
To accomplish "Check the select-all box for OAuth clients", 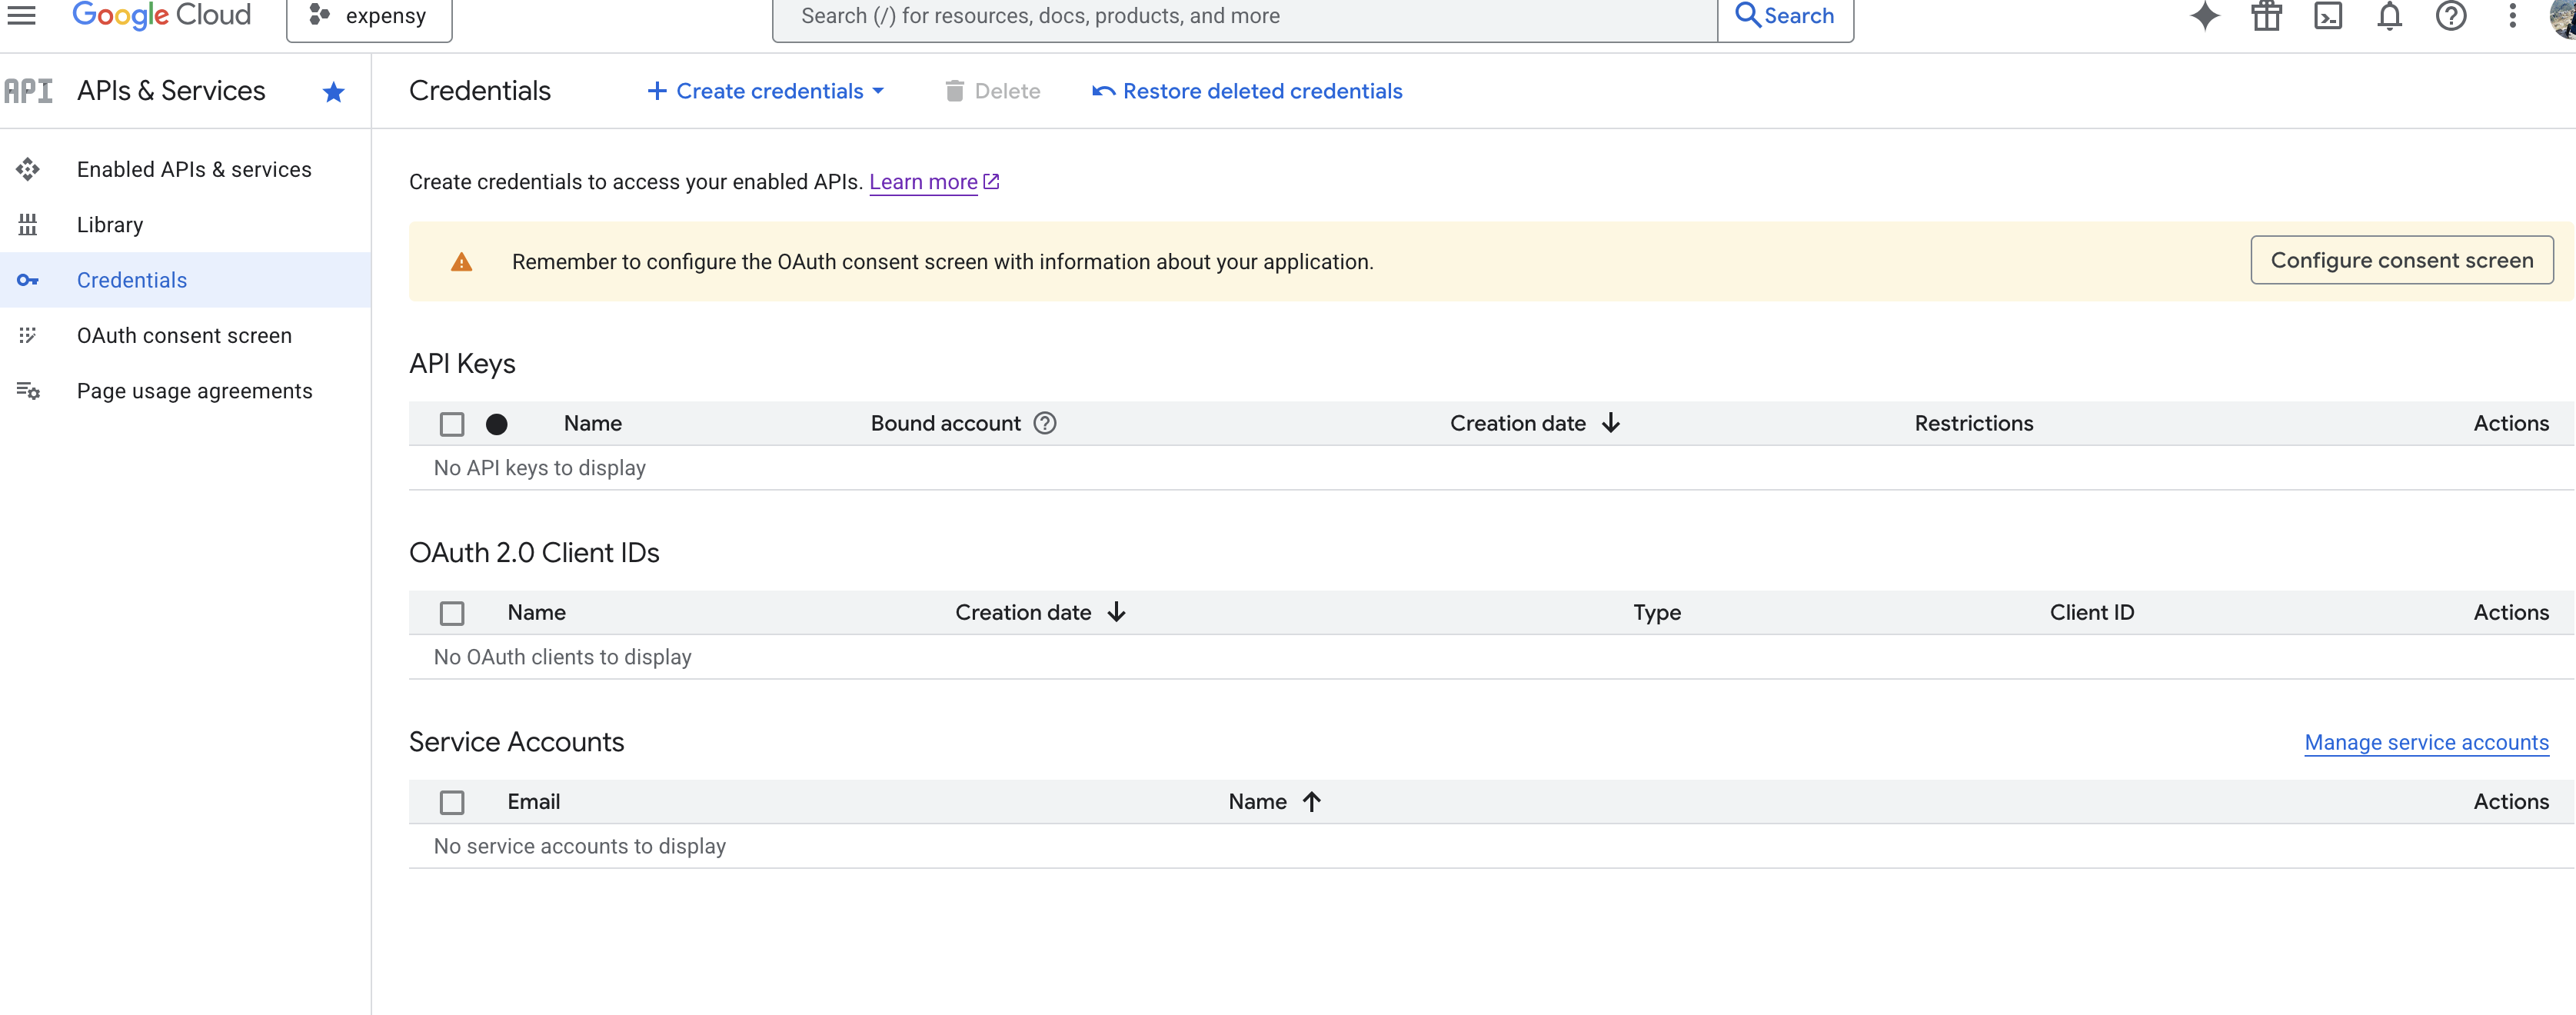I will click(x=452, y=613).
